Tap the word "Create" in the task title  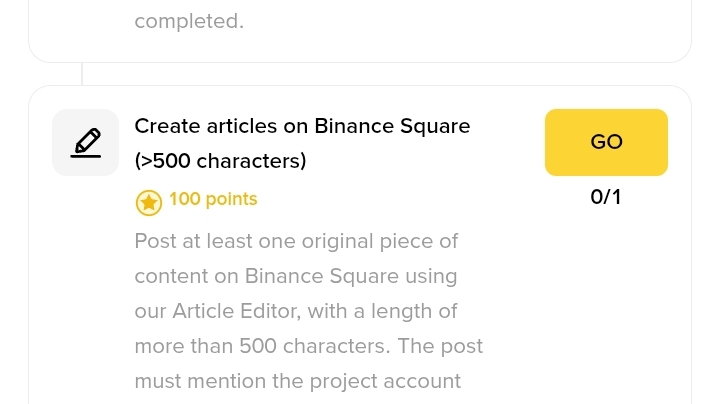click(x=168, y=127)
